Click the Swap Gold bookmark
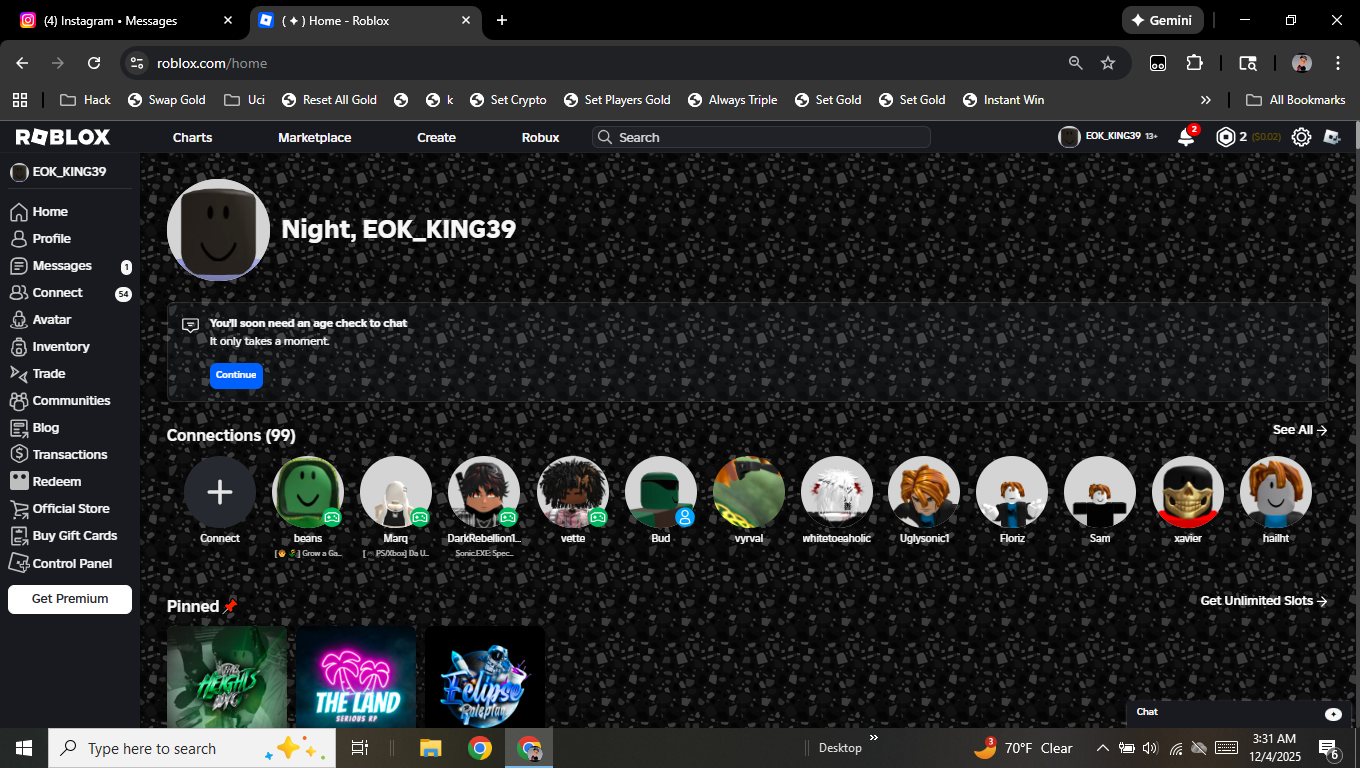This screenshot has height=768, width=1360. (166, 100)
